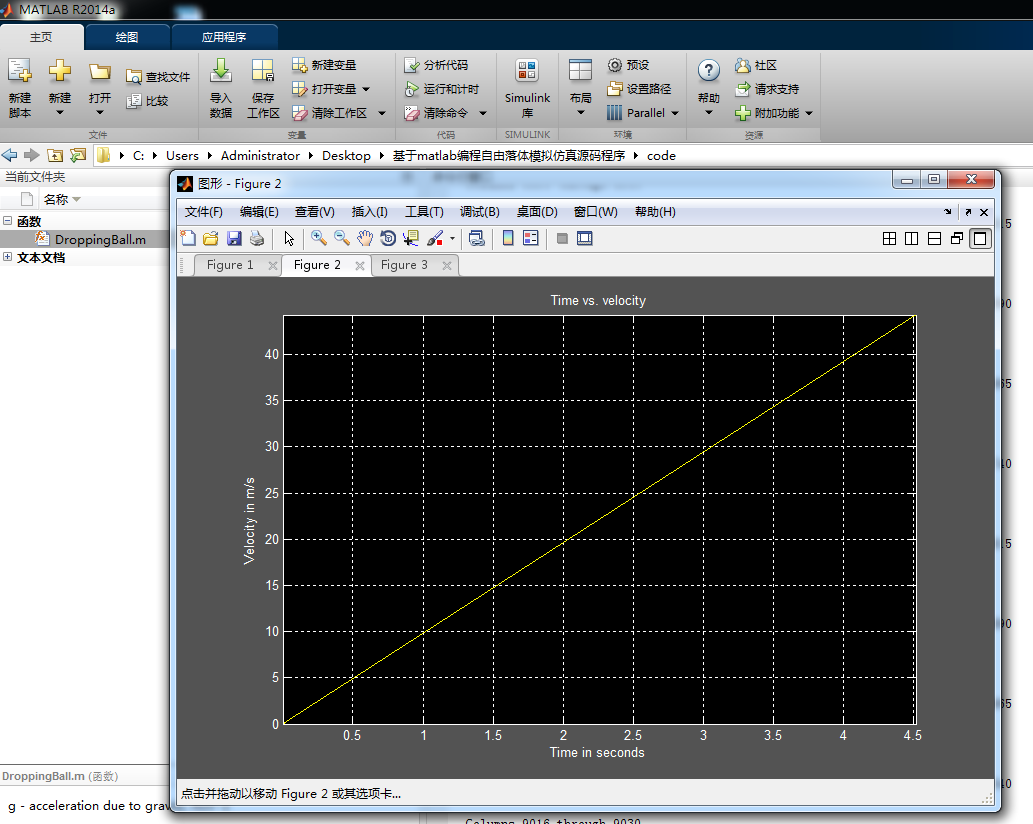This screenshot has width=1033, height=824.
Task: Save the figure using the floppy disk icon
Action: 234,238
